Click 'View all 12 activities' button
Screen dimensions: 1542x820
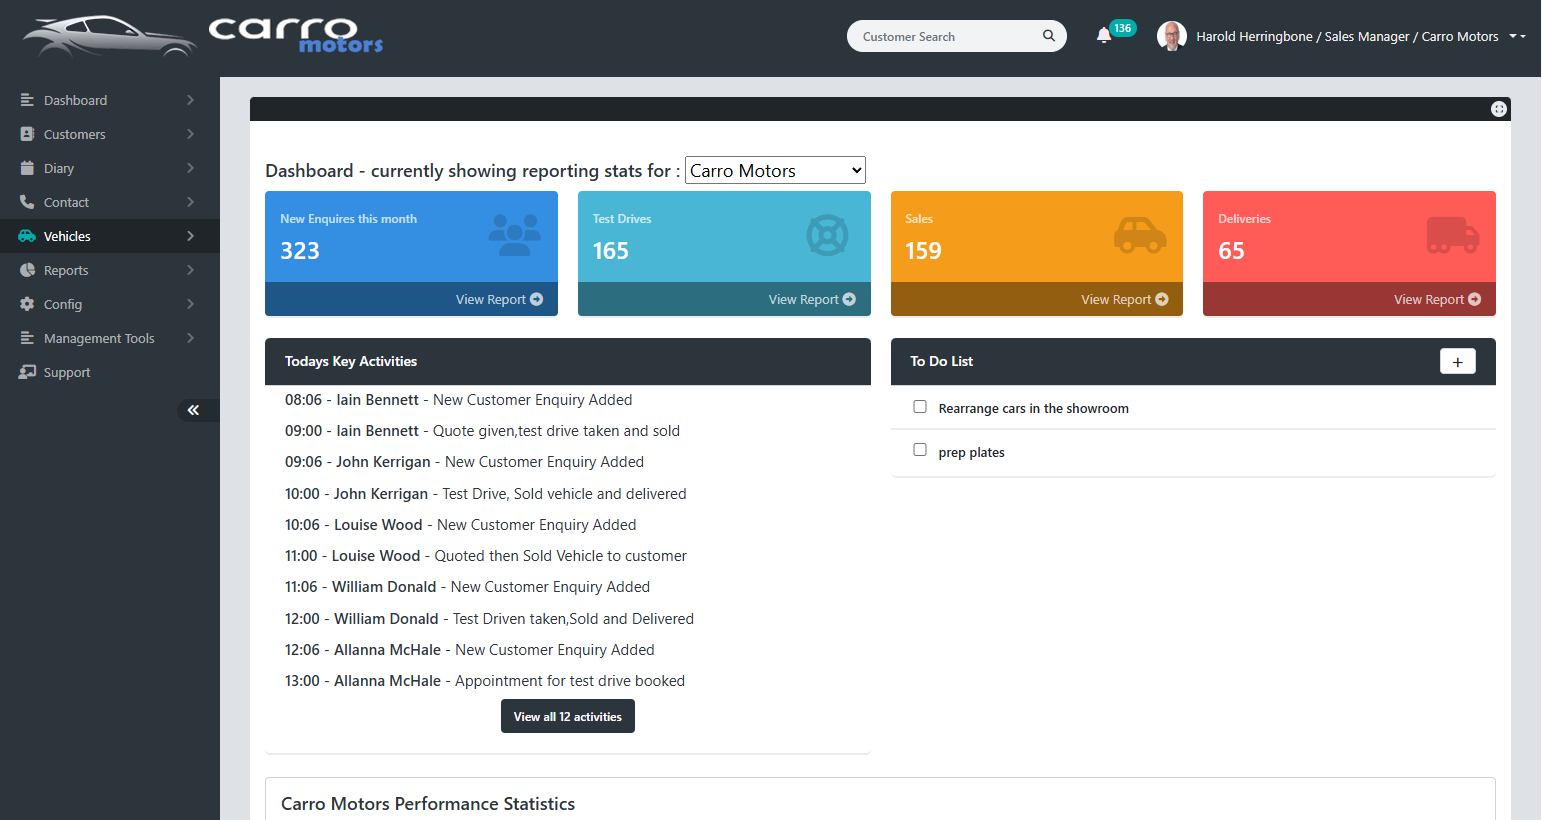567,716
